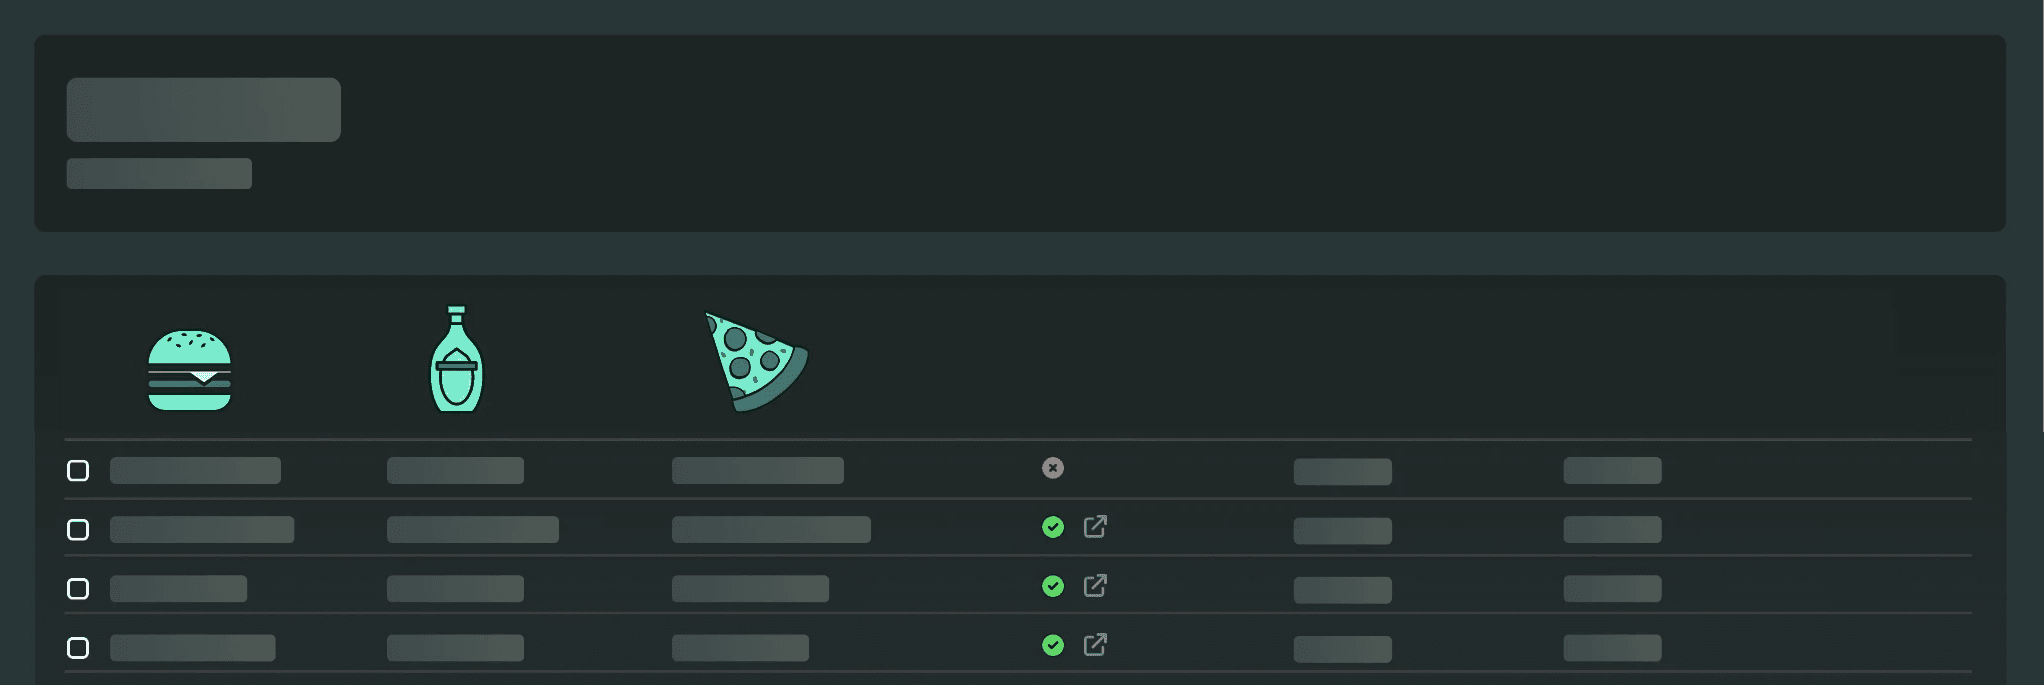Select the first row's name placeholder
This screenshot has width=2044, height=685.
click(194, 469)
